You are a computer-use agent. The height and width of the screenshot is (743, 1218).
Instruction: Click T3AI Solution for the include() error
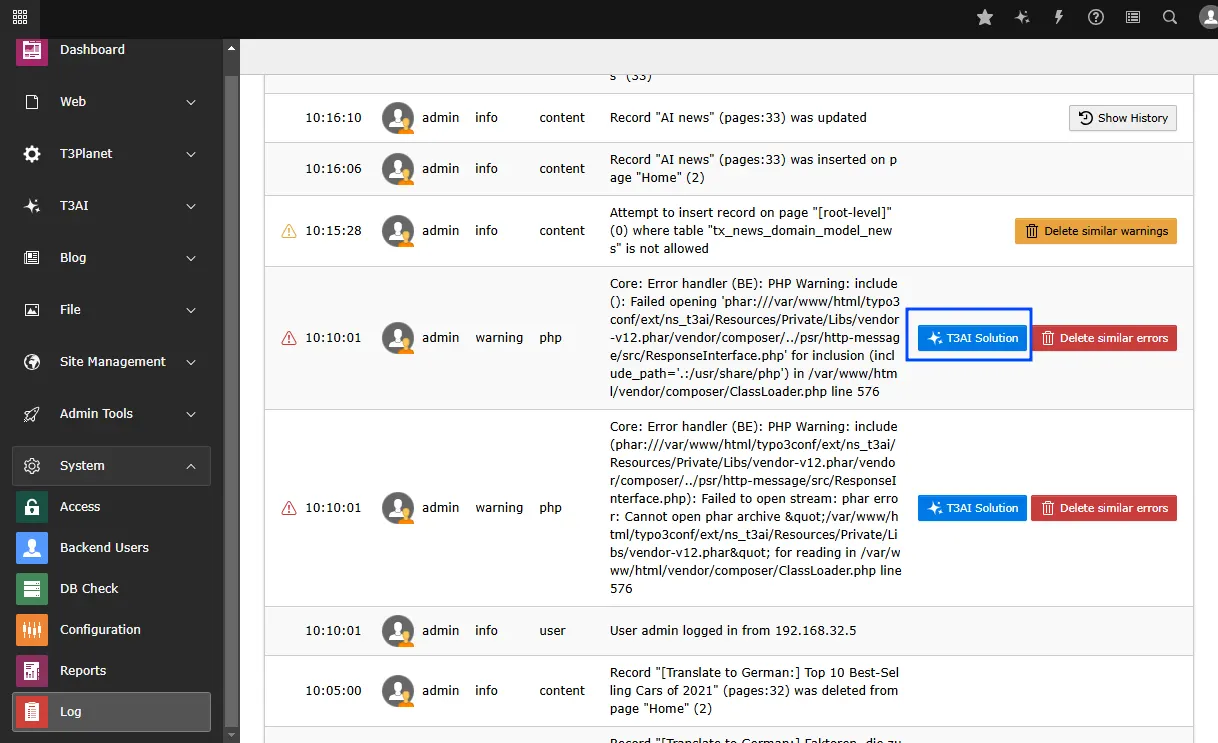pos(973,338)
